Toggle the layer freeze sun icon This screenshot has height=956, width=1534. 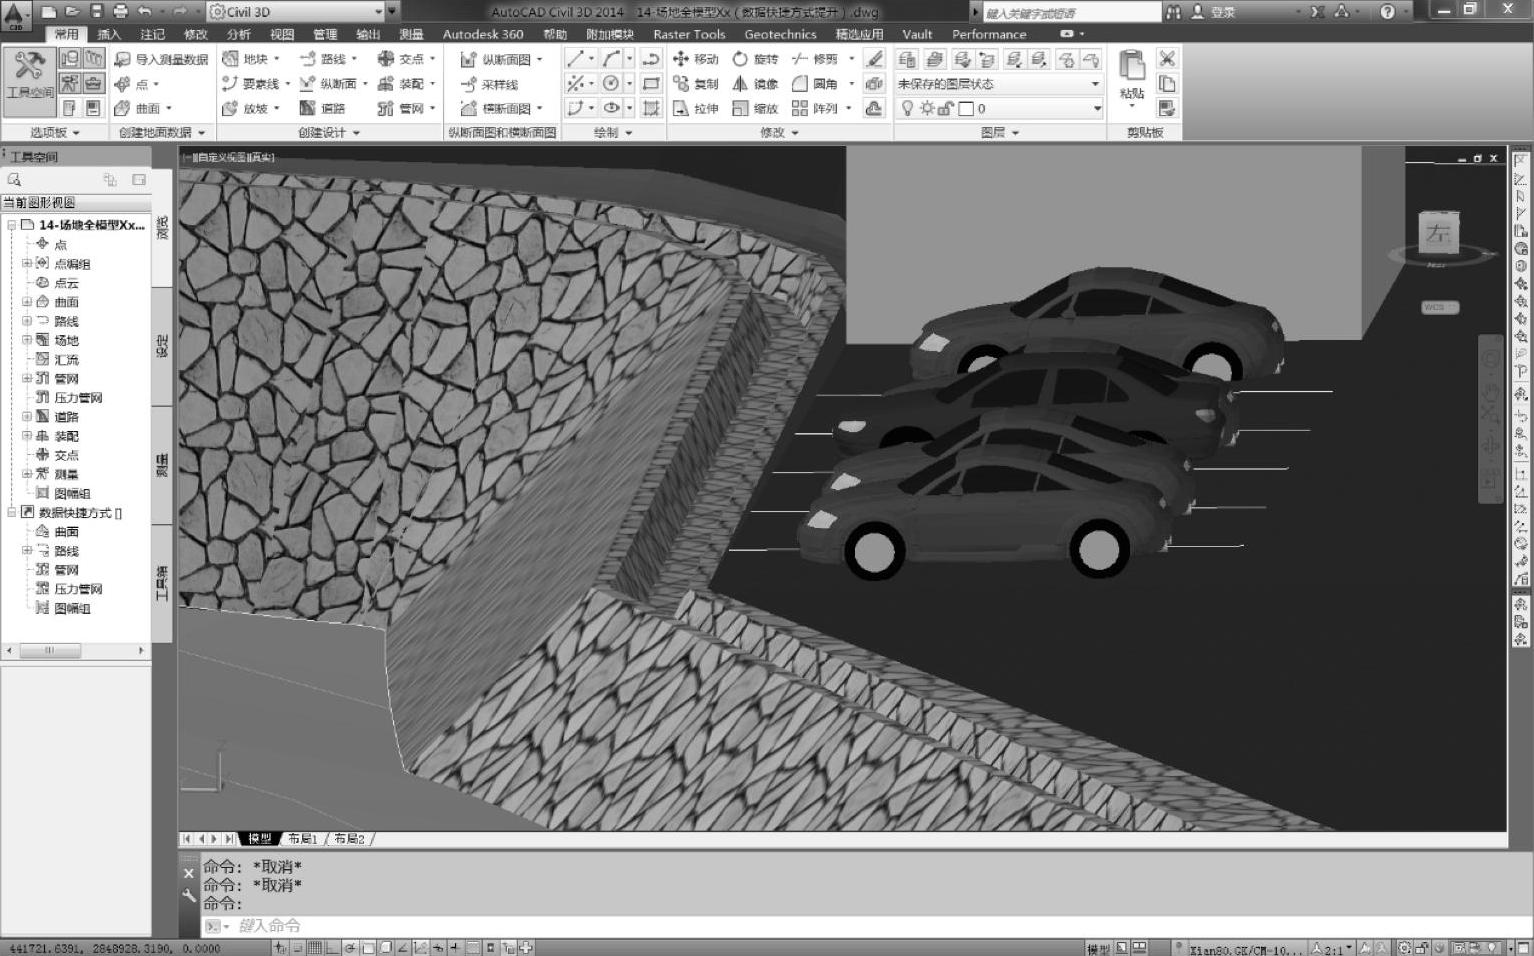pos(927,108)
